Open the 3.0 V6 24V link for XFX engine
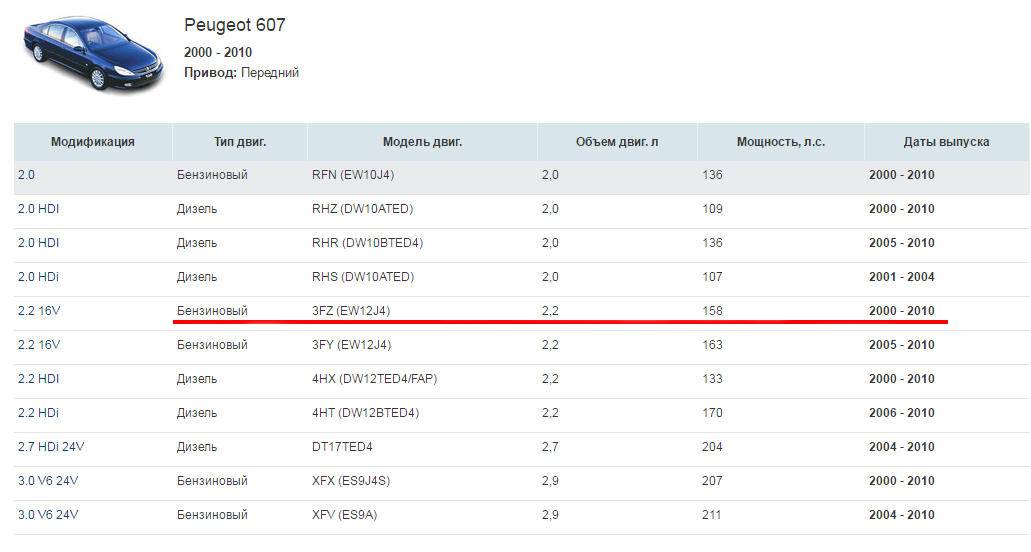1031x552 pixels. tap(47, 481)
